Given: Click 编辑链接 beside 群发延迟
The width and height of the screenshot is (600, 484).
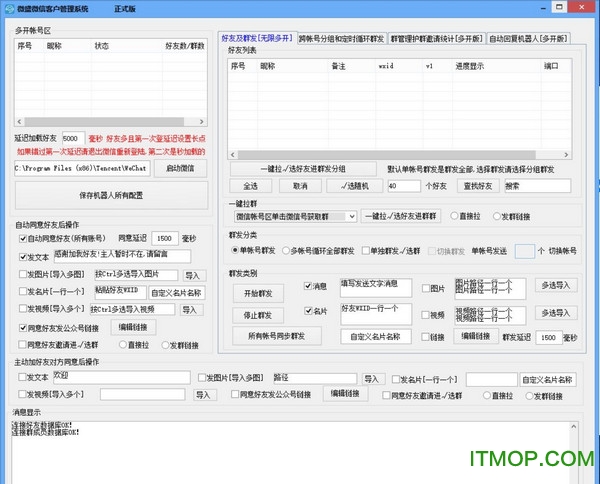Looking at the screenshot, I should (476, 336).
